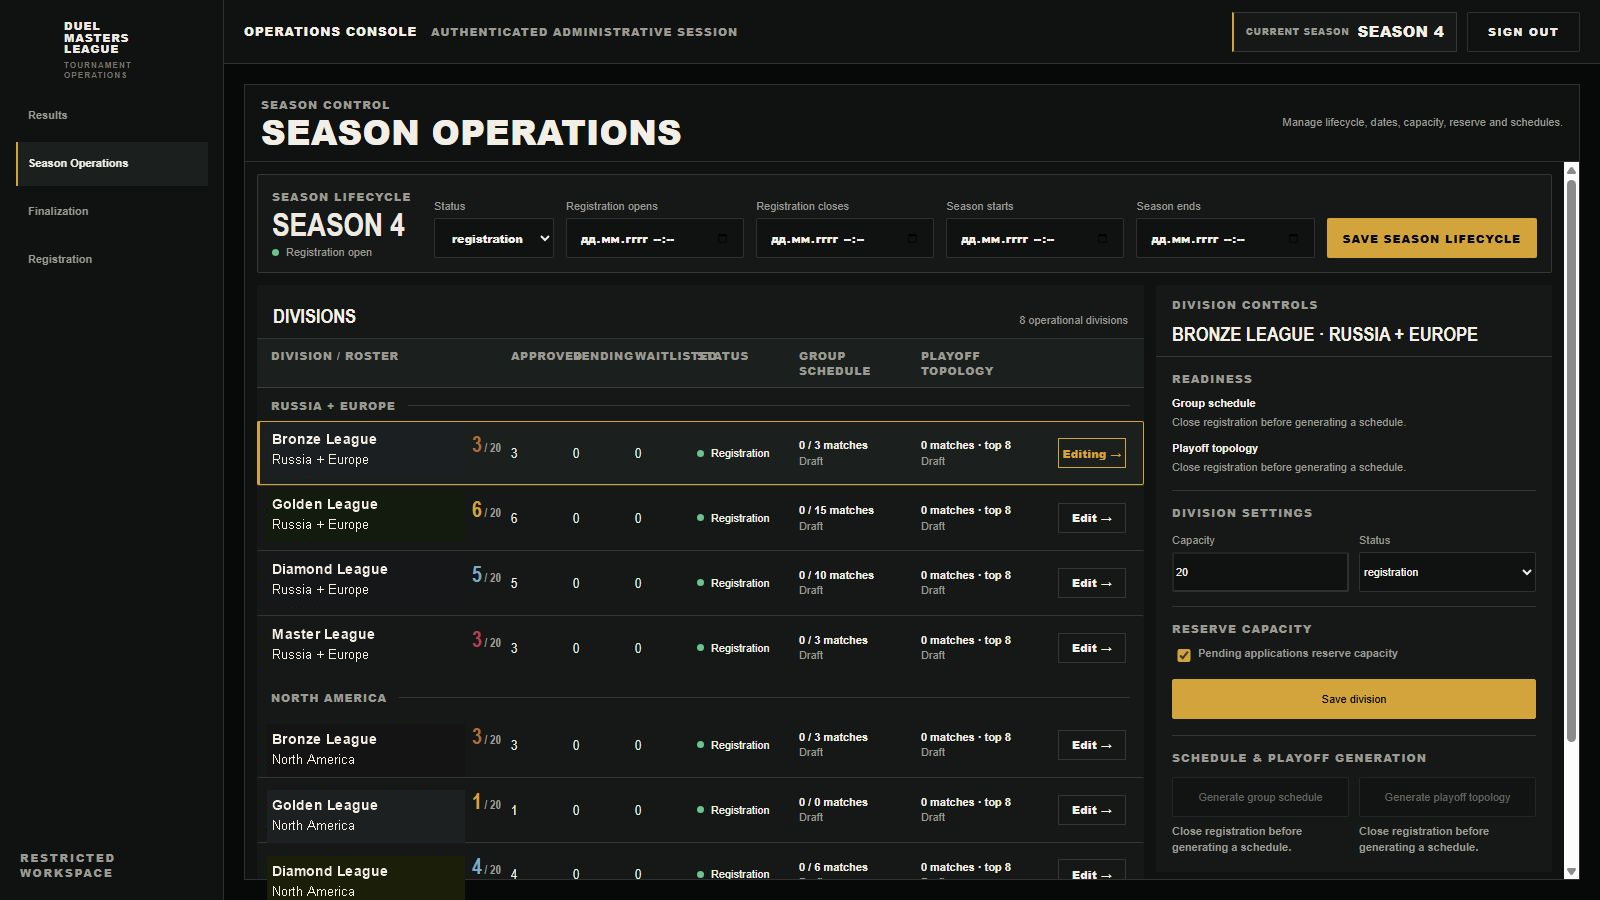Edit Diamond League Russia + Europe division
Viewport: 1600px width, 900px height.
(x=1091, y=583)
